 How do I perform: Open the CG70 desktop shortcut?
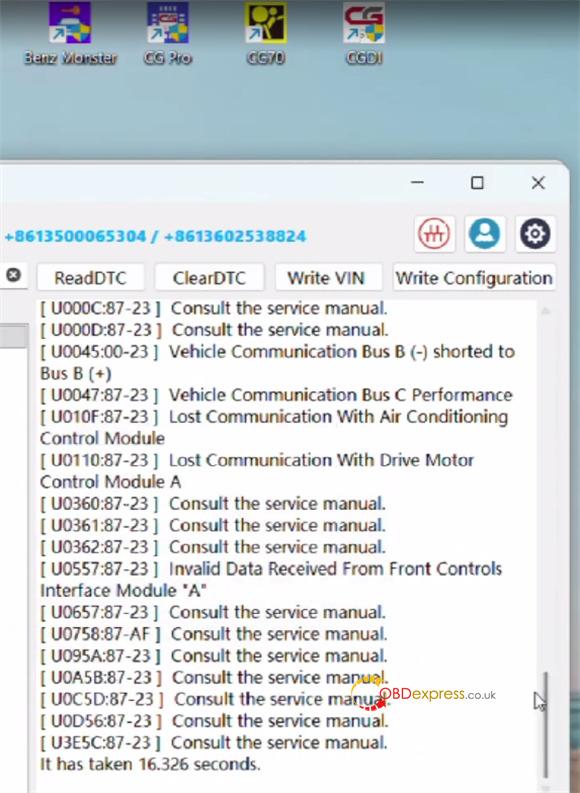click(x=265, y=33)
